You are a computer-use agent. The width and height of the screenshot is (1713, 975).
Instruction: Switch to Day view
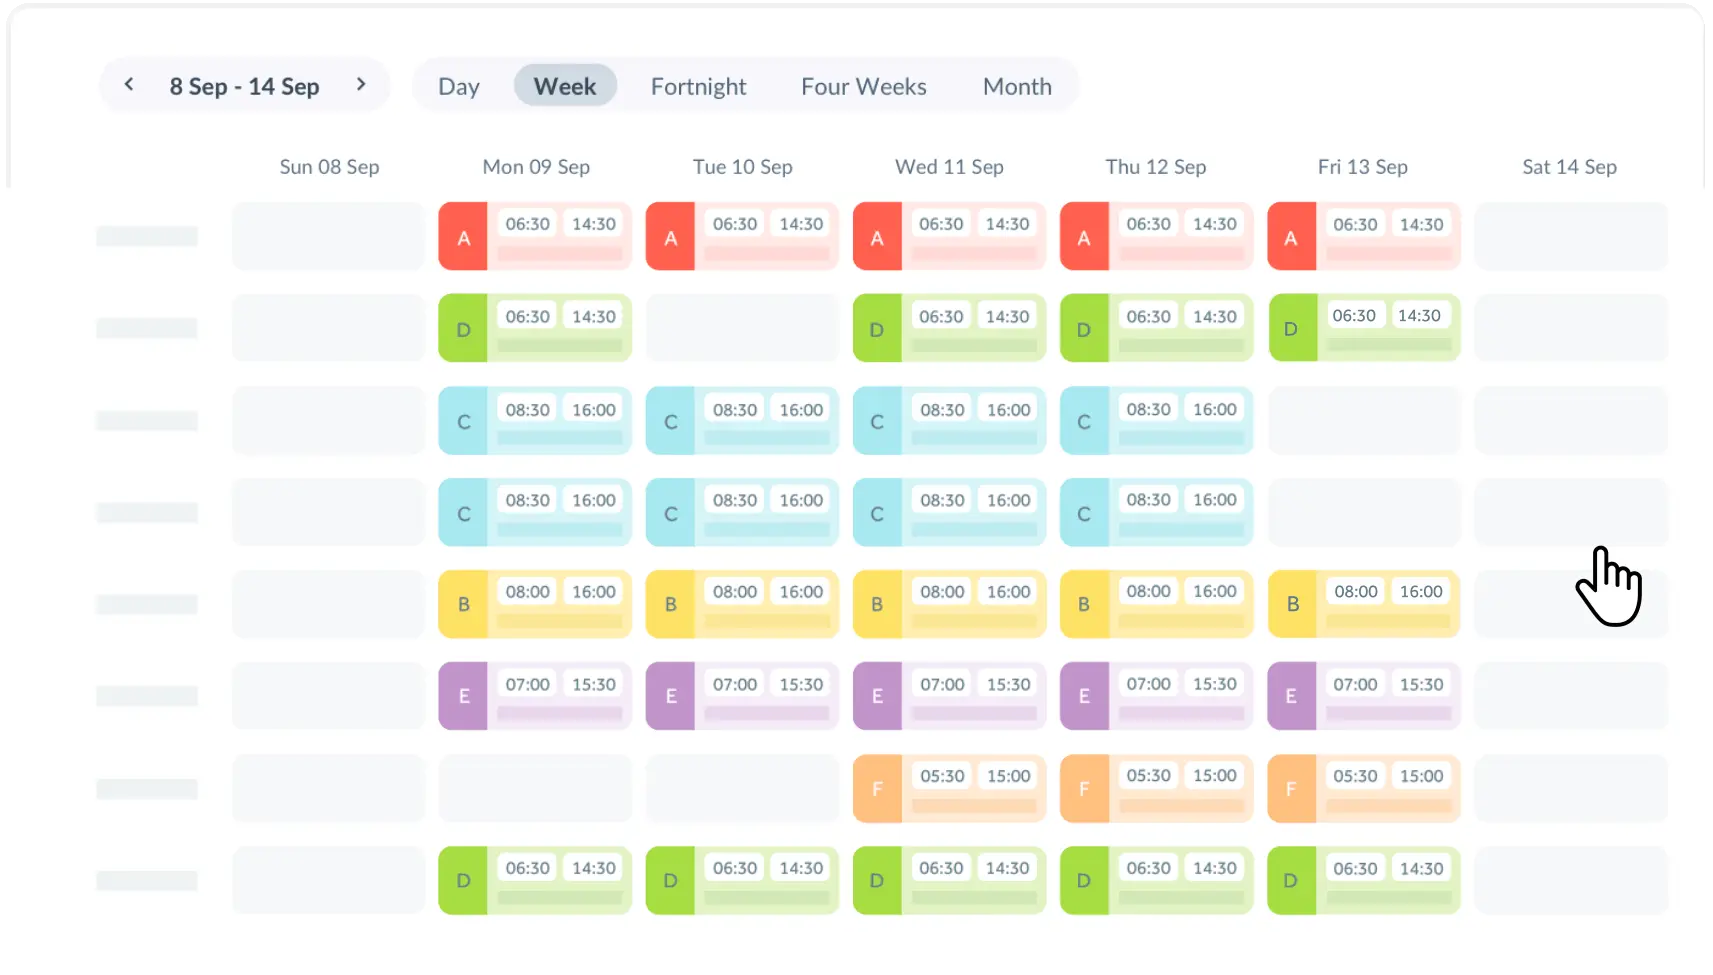[x=459, y=87]
